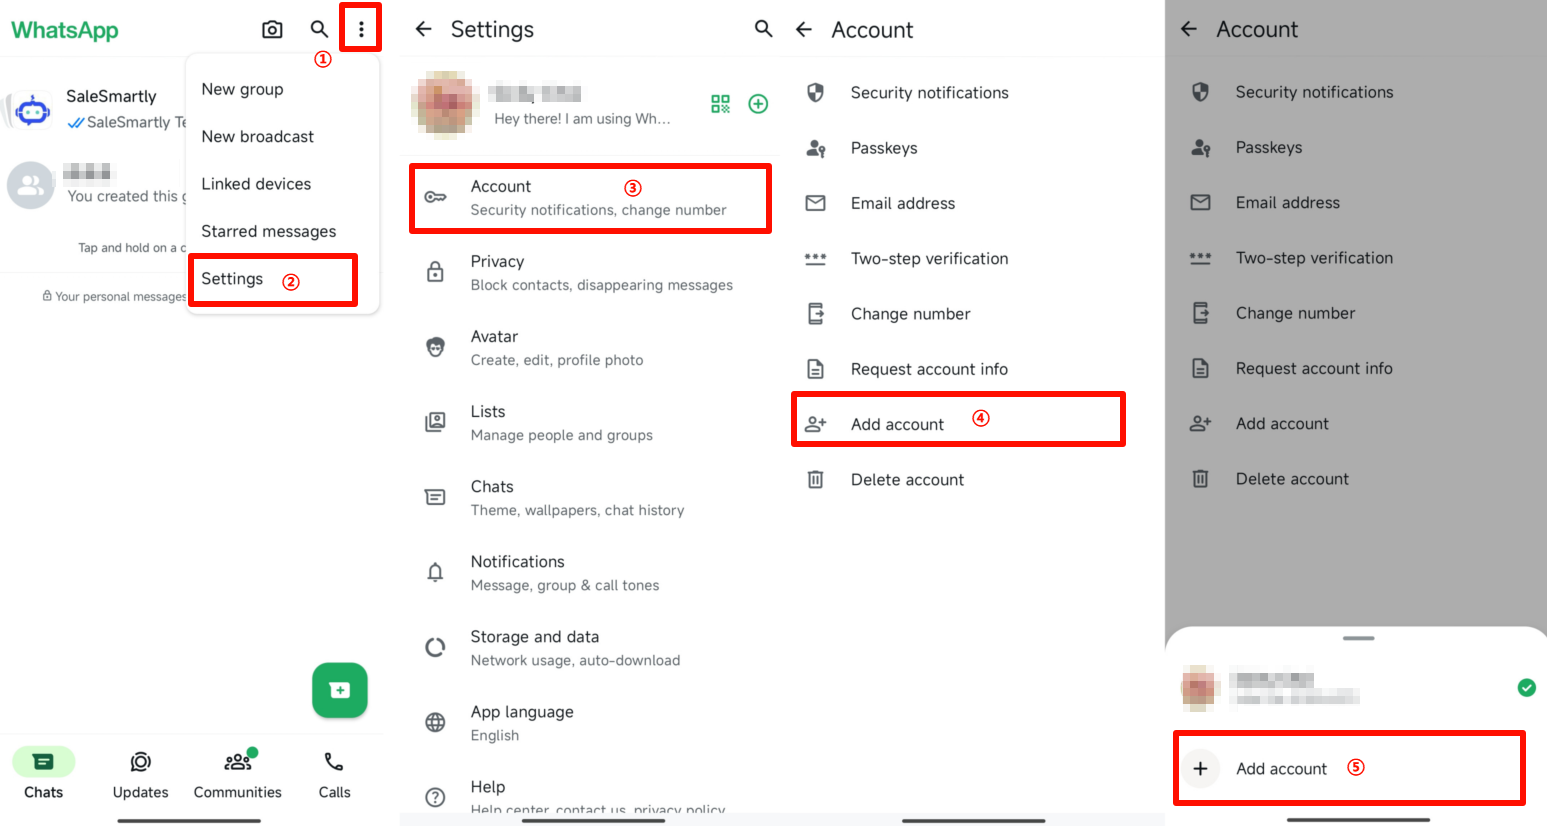Open Two-step verification settings
The height and width of the screenshot is (826, 1547).
(x=929, y=258)
